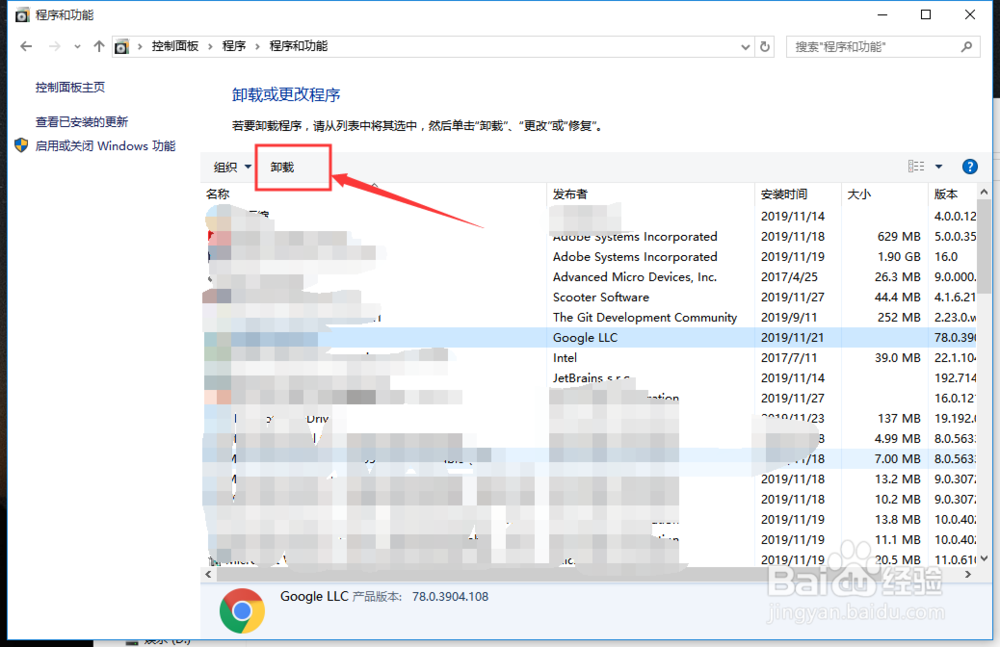The image size is (1000, 647).
Task: Click the UAC shield icon next to Windows 功能
Action: 21,145
